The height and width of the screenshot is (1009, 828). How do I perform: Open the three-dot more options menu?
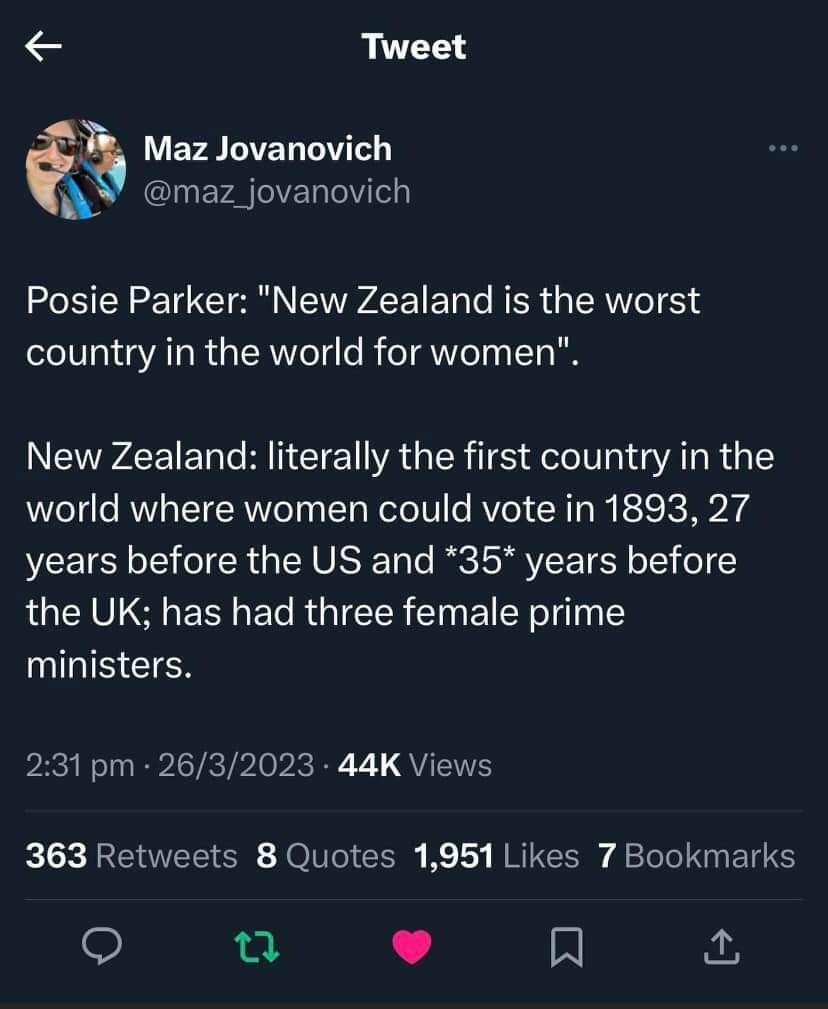click(784, 150)
